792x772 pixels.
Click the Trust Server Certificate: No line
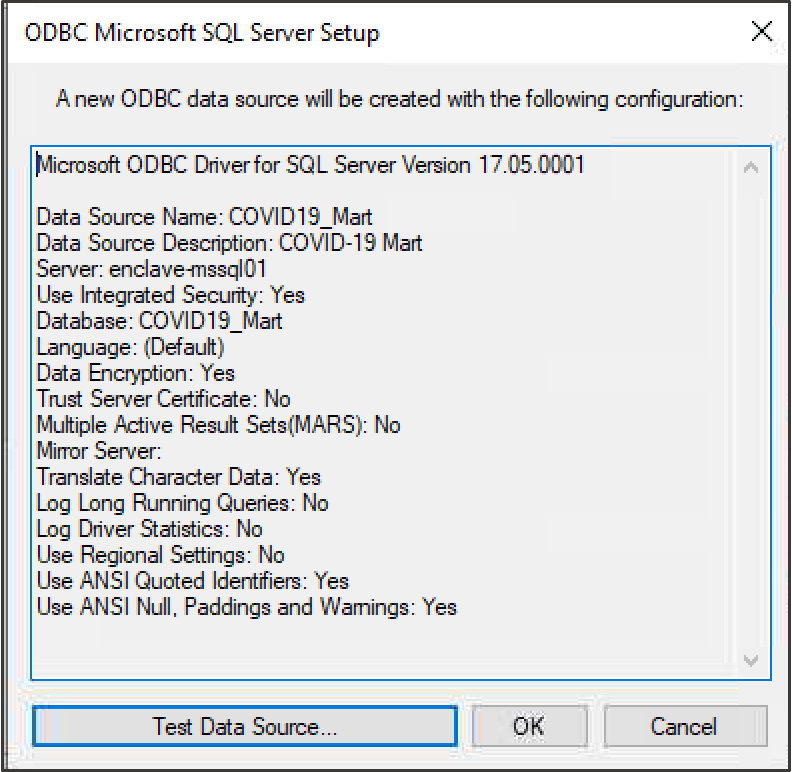(x=163, y=399)
